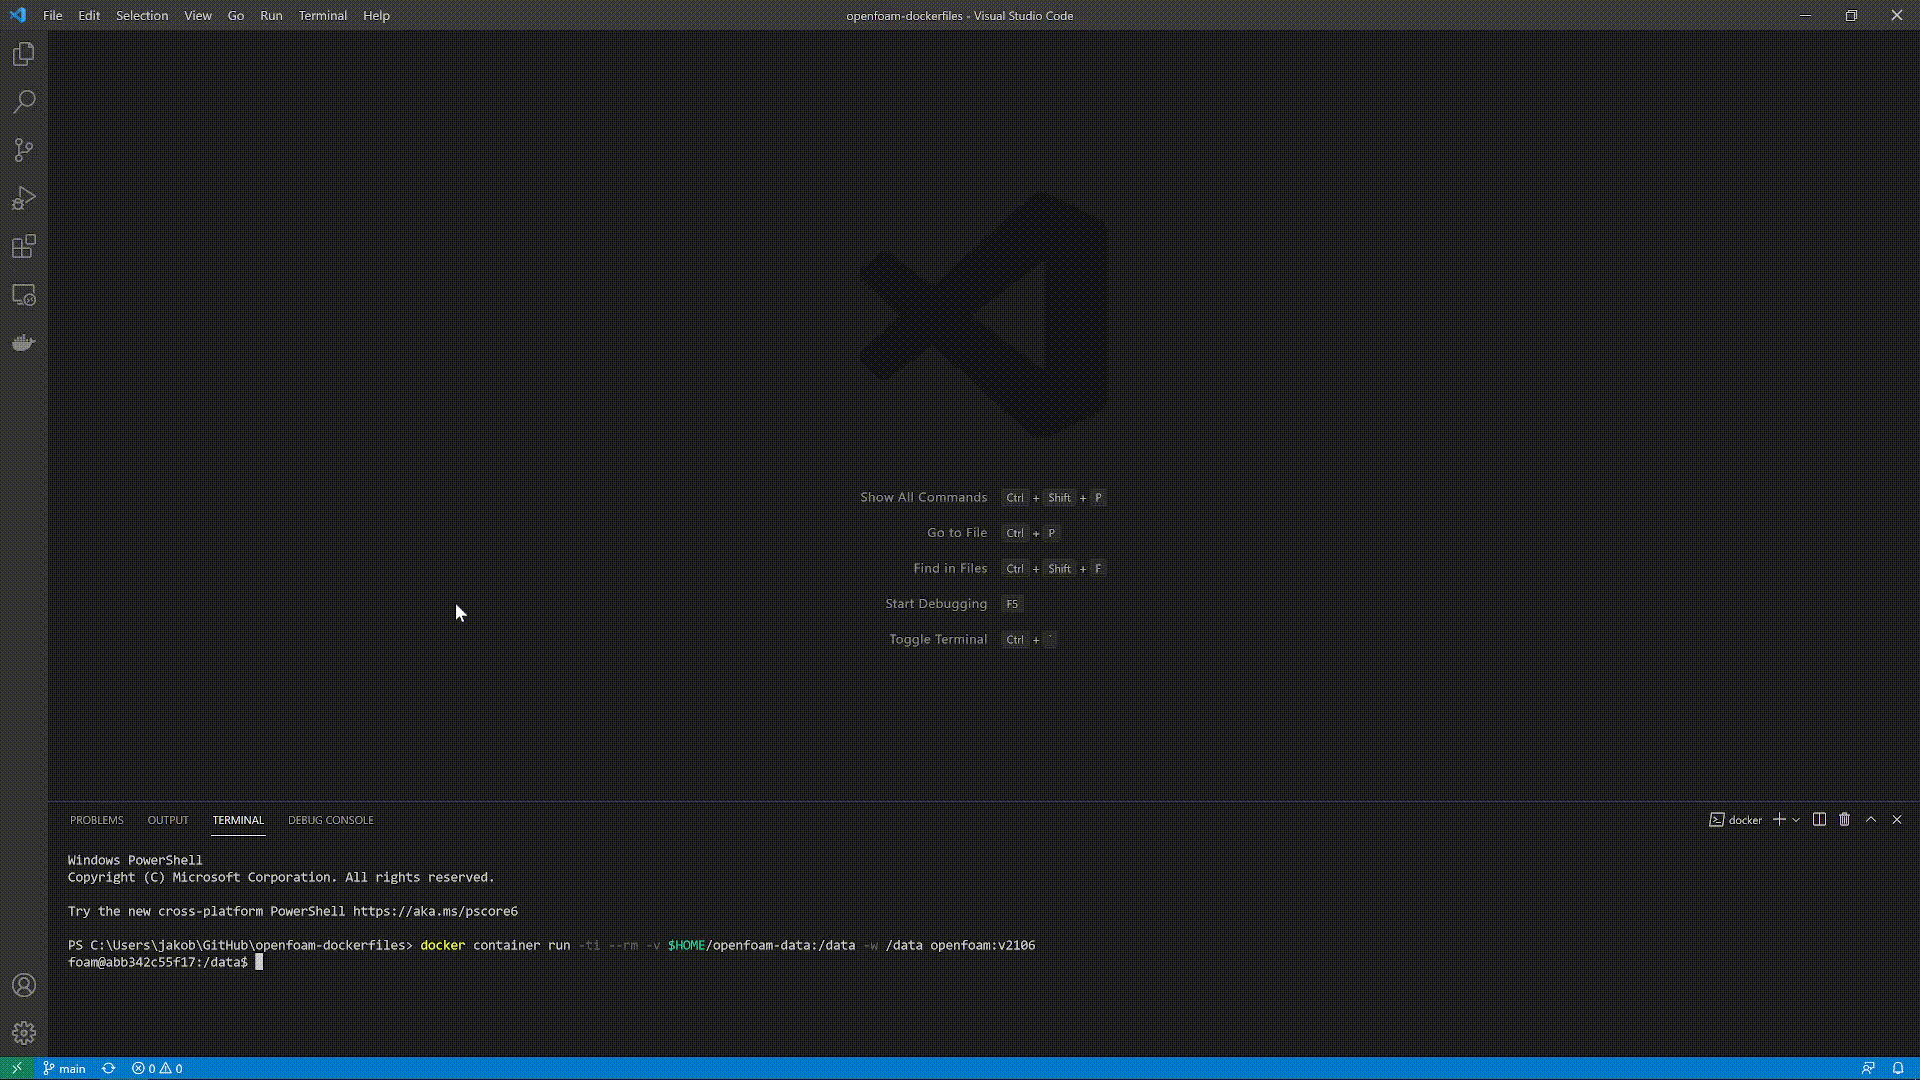The height and width of the screenshot is (1080, 1920).
Task: Open the Terminal menu
Action: coord(322,15)
